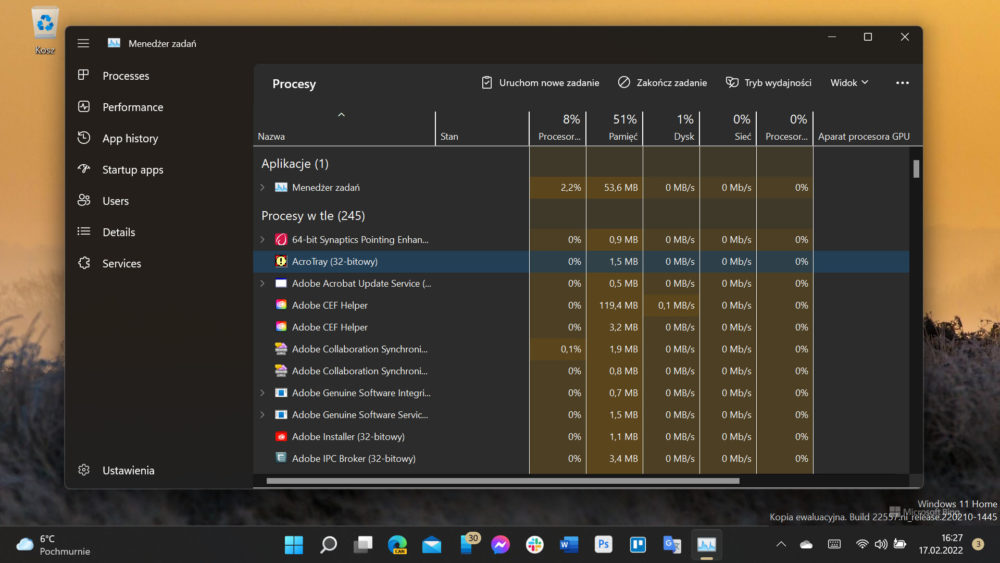Open Slack from taskbar

click(x=534, y=545)
